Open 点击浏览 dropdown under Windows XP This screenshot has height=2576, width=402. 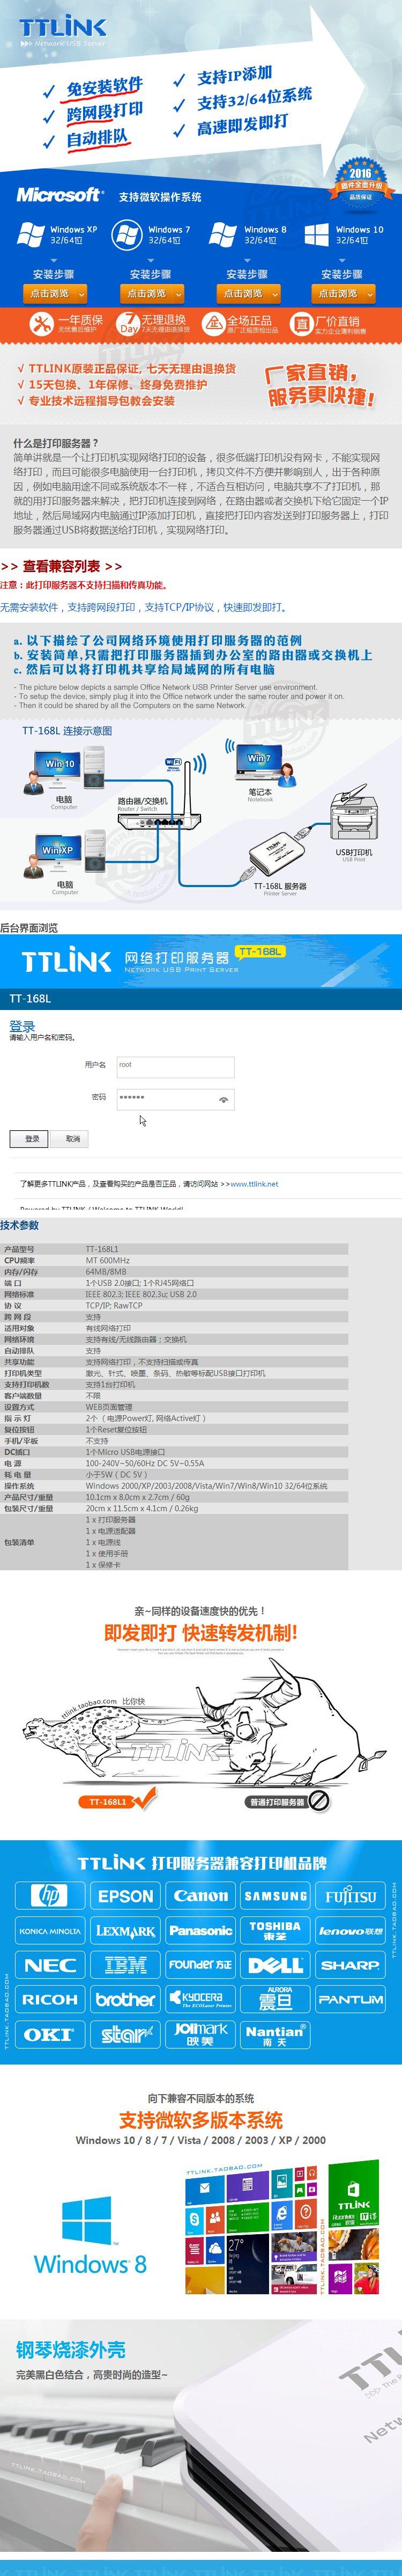55,293
